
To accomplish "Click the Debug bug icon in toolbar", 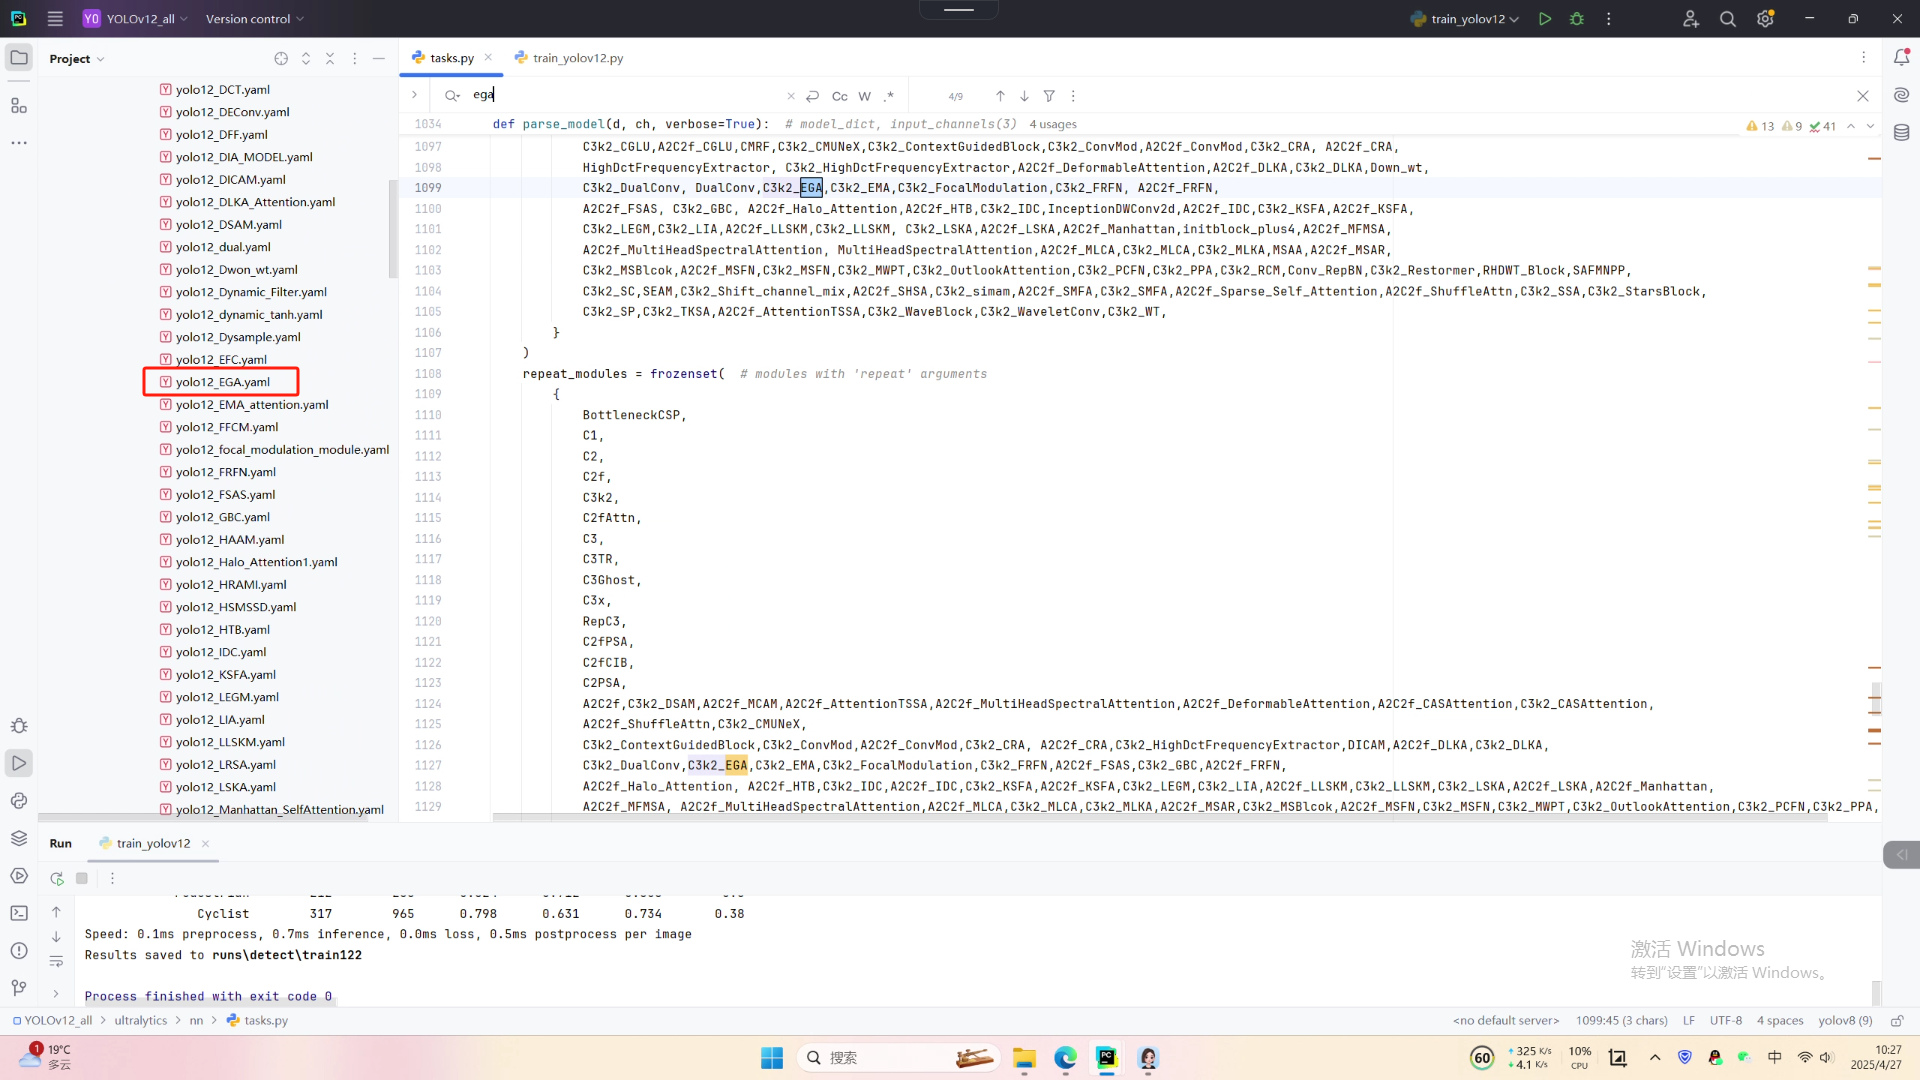I will pos(1577,19).
